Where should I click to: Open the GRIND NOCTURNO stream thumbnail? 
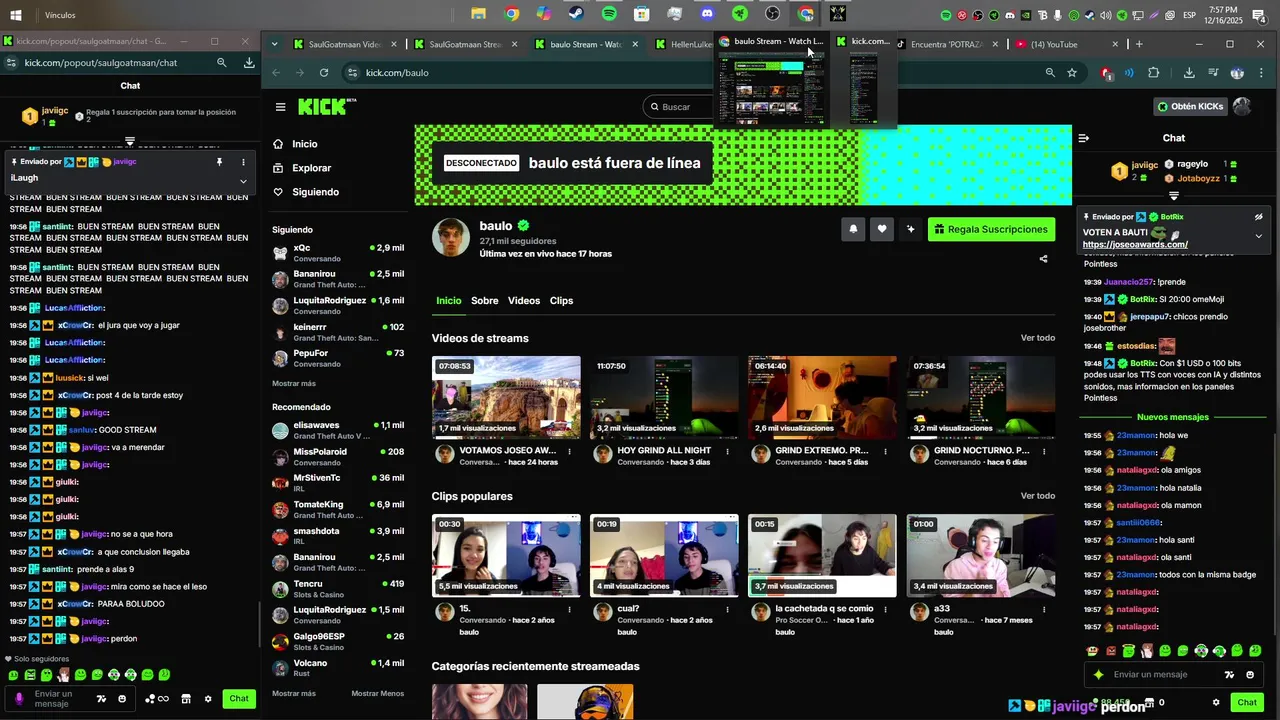pyautogui.click(x=981, y=397)
